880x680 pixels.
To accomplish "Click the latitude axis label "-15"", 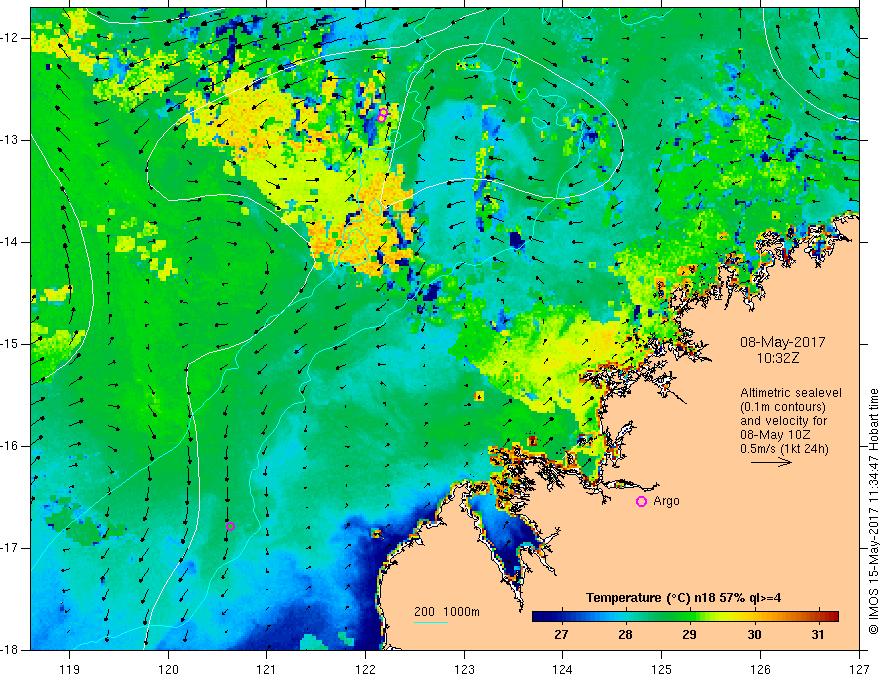I will pyautogui.click(x=10, y=344).
